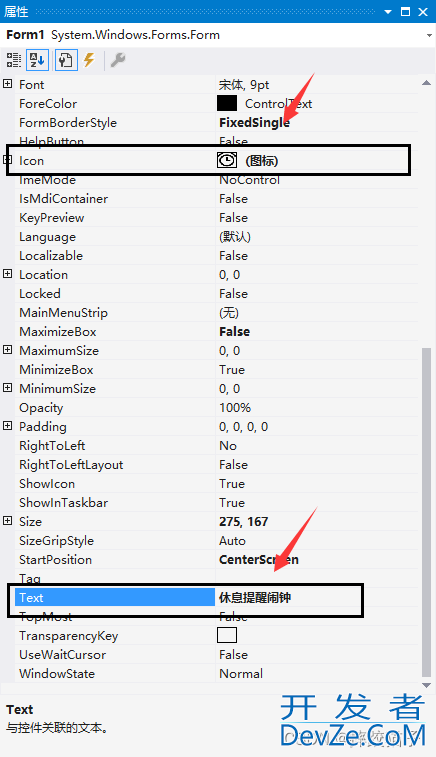Click the TransparencyKey empty color swatch

point(227,635)
